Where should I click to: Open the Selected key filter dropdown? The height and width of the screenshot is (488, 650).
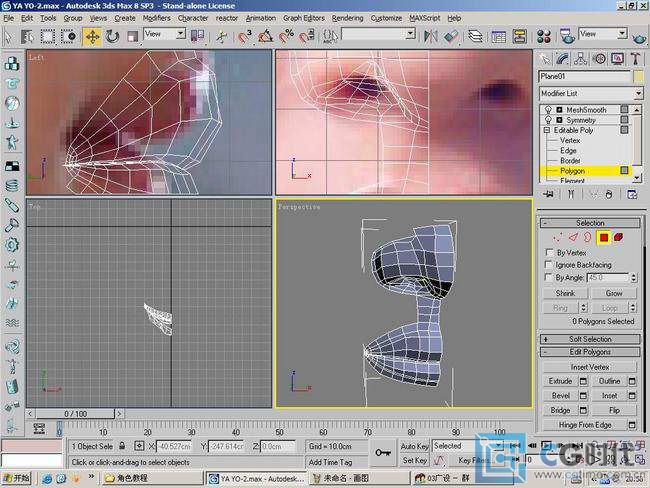(x=468, y=446)
